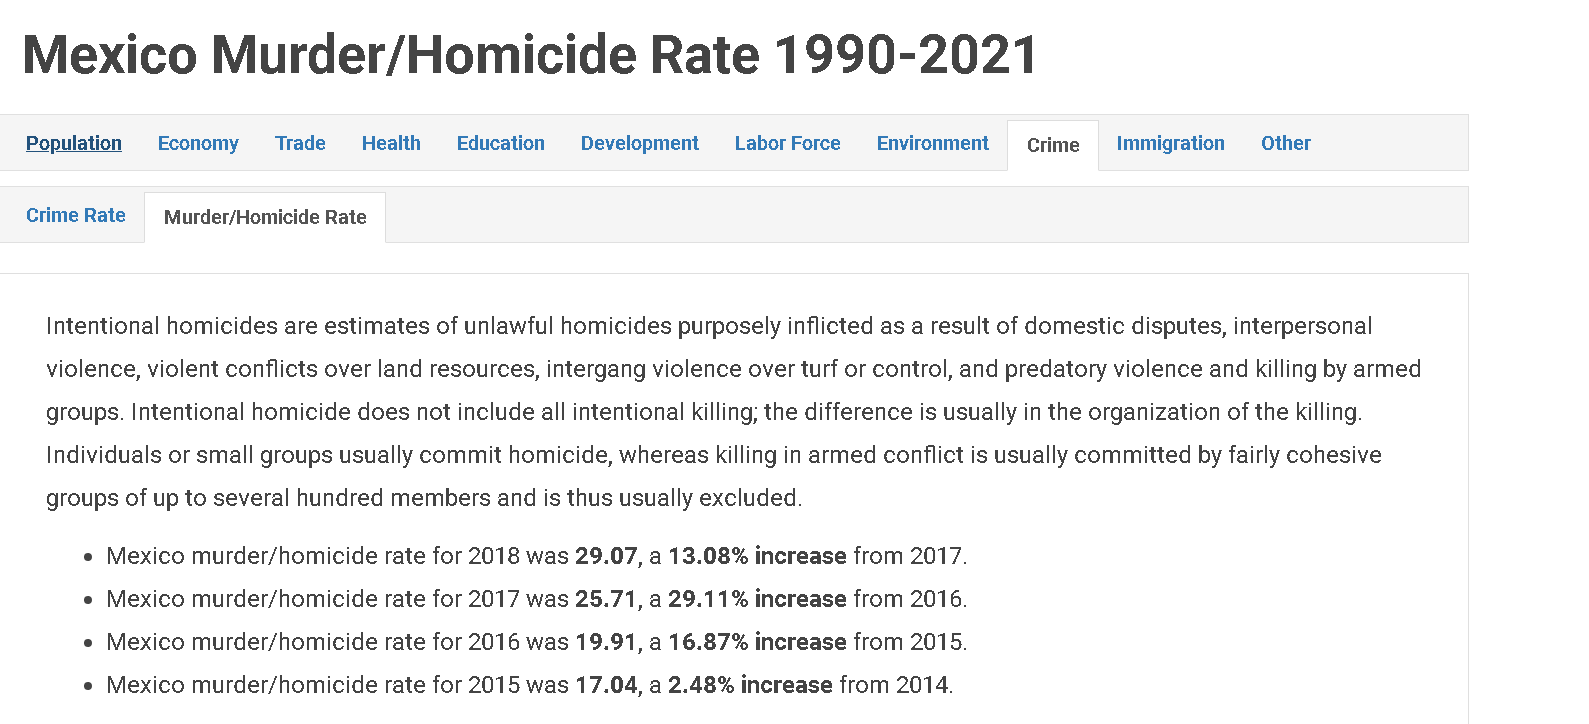The height and width of the screenshot is (724, 1589).
Task: Click the intentional homicides definition paragraph
Action: tap(734, 412)
